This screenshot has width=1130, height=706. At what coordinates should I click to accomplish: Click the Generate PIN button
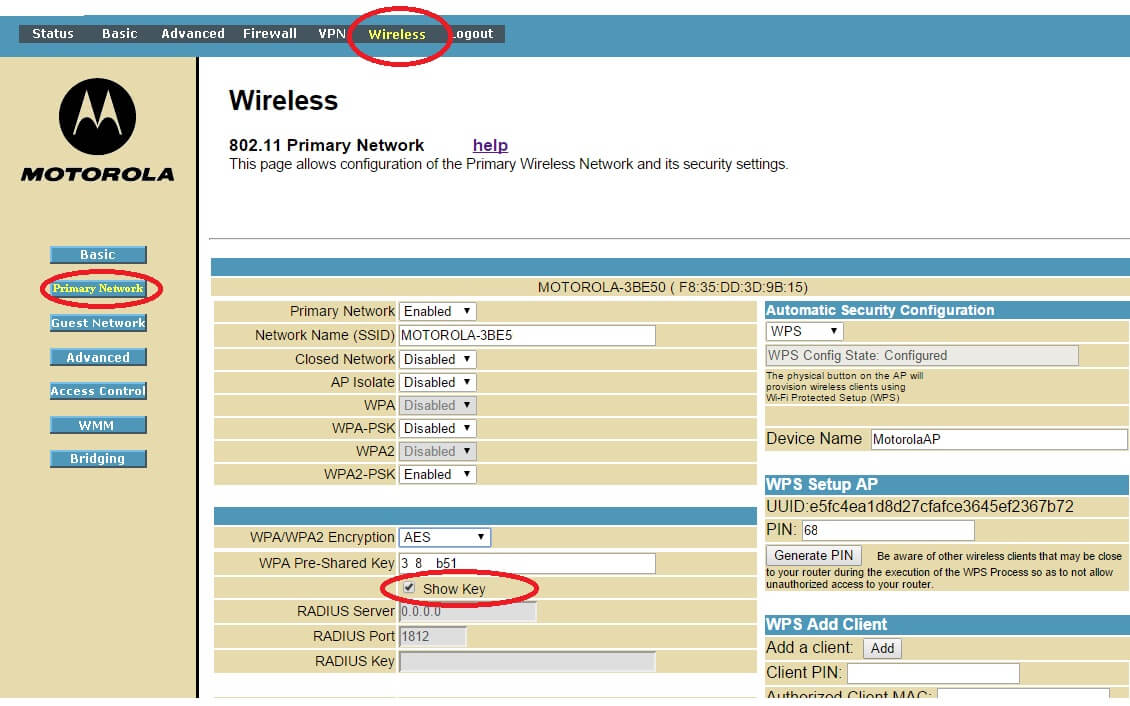coord(814,555)
